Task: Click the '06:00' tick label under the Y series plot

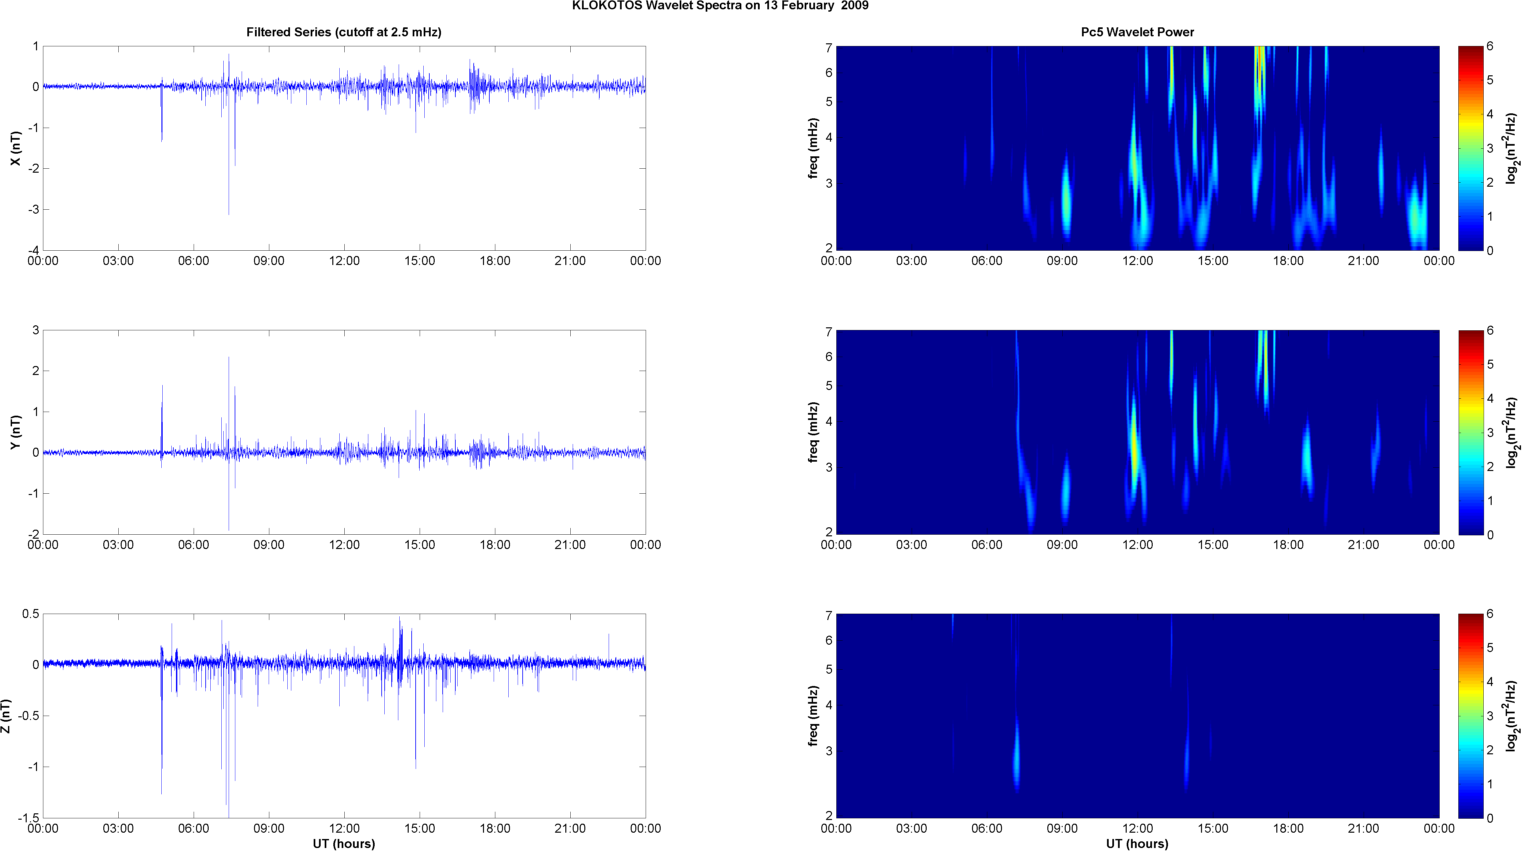Action: coord(194,545)
